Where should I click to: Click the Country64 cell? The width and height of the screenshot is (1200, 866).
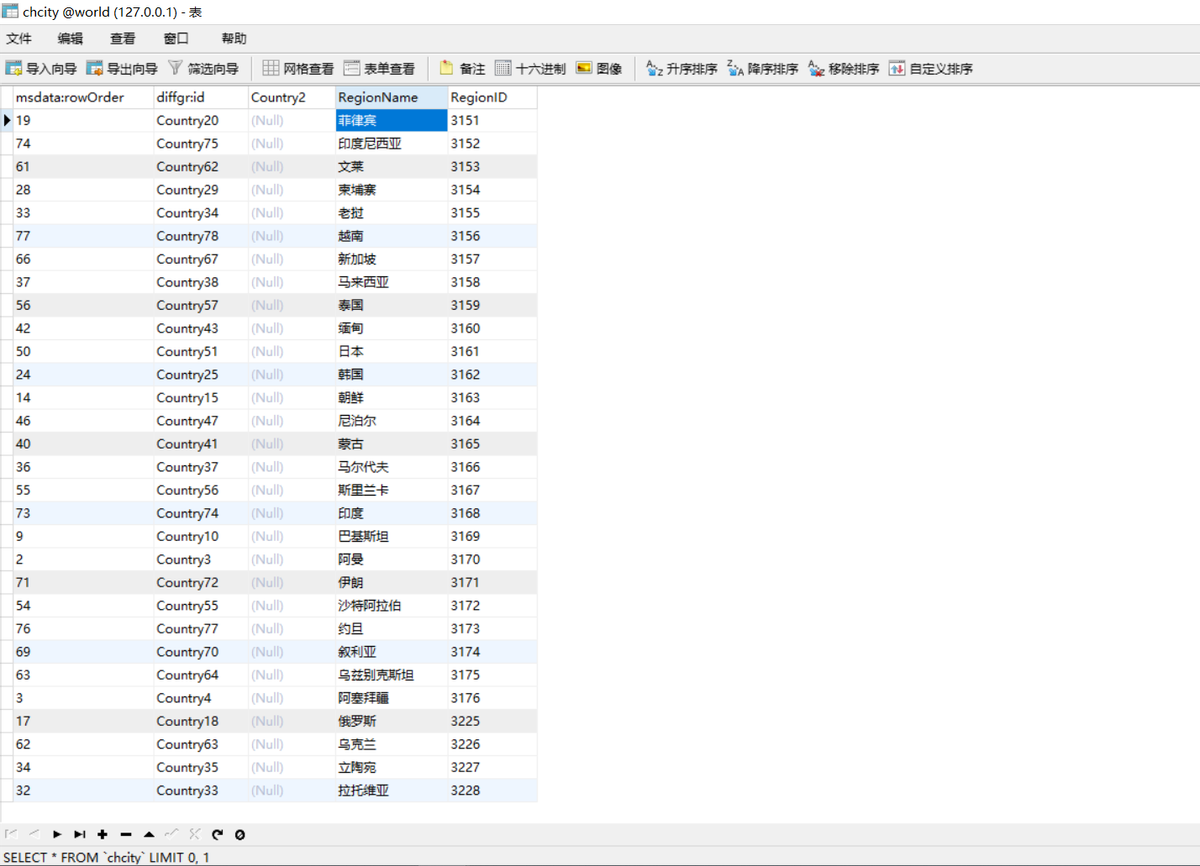point(201,675)
